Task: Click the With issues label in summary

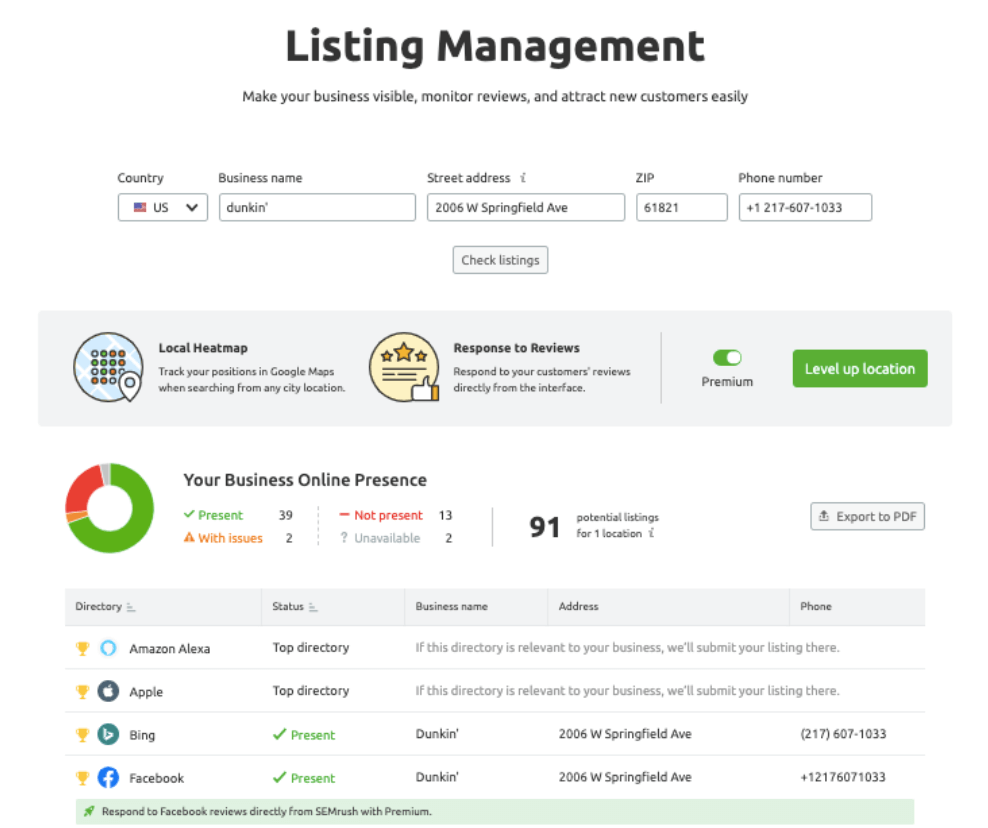Action: tap(230, 538)
